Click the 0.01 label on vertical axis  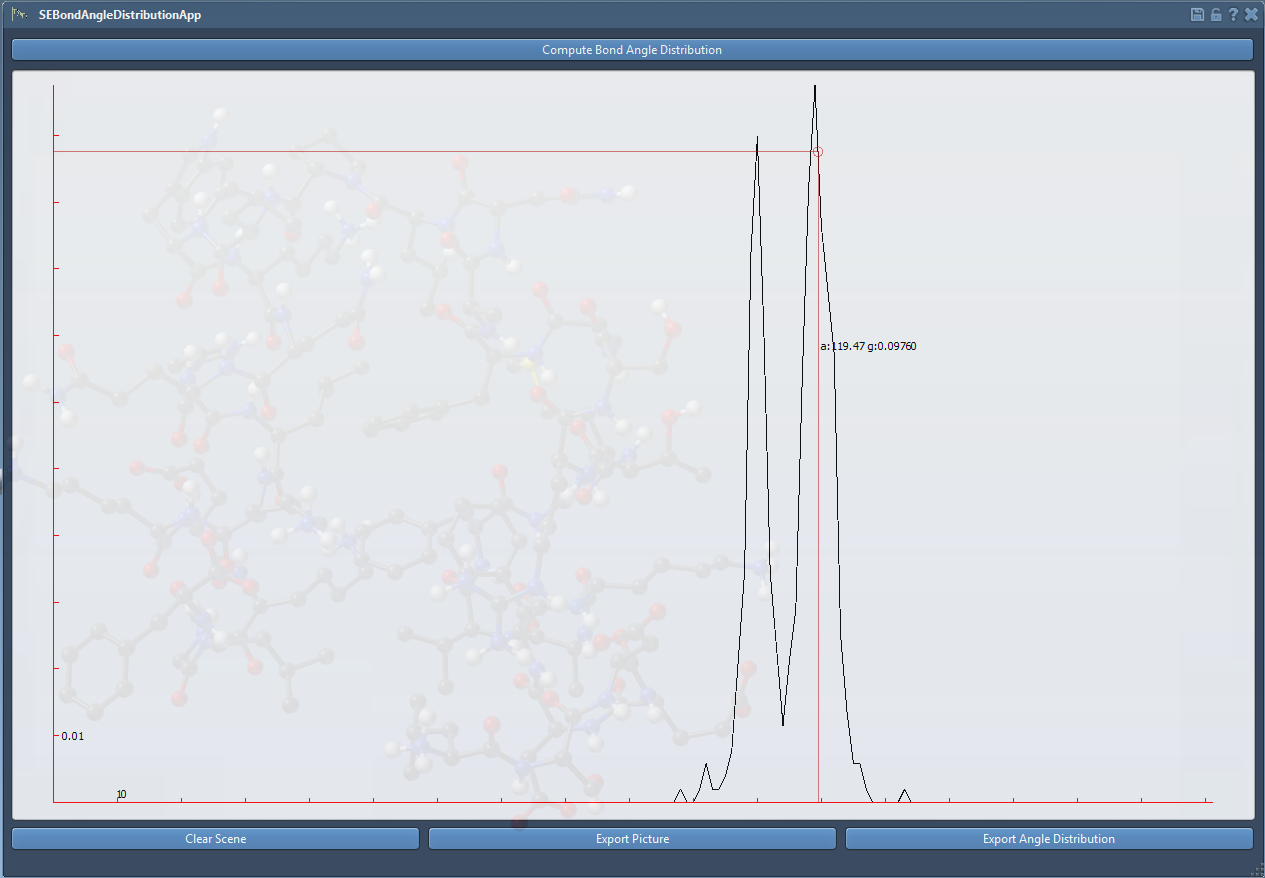point(73,736)
